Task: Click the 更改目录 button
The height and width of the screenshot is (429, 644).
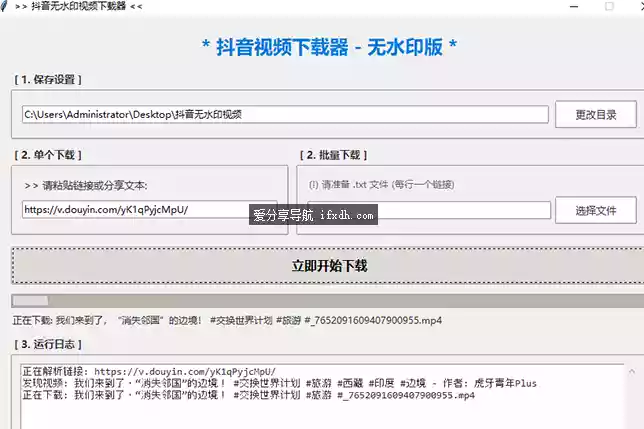Action: point(596,115)
